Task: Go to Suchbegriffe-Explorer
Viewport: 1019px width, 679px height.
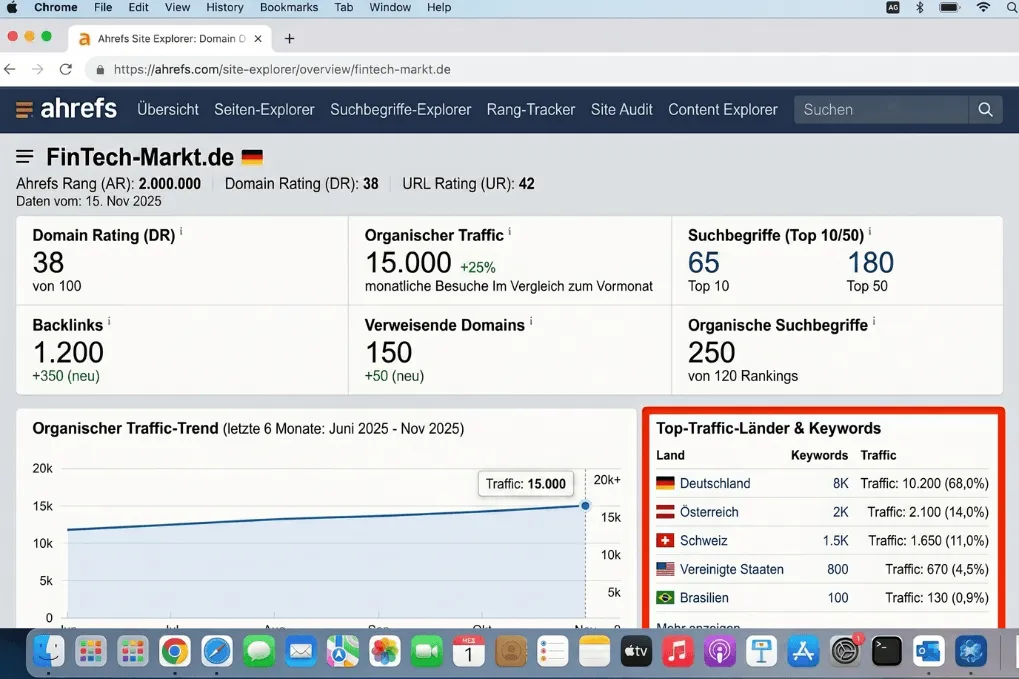Action: coord(400,110)
